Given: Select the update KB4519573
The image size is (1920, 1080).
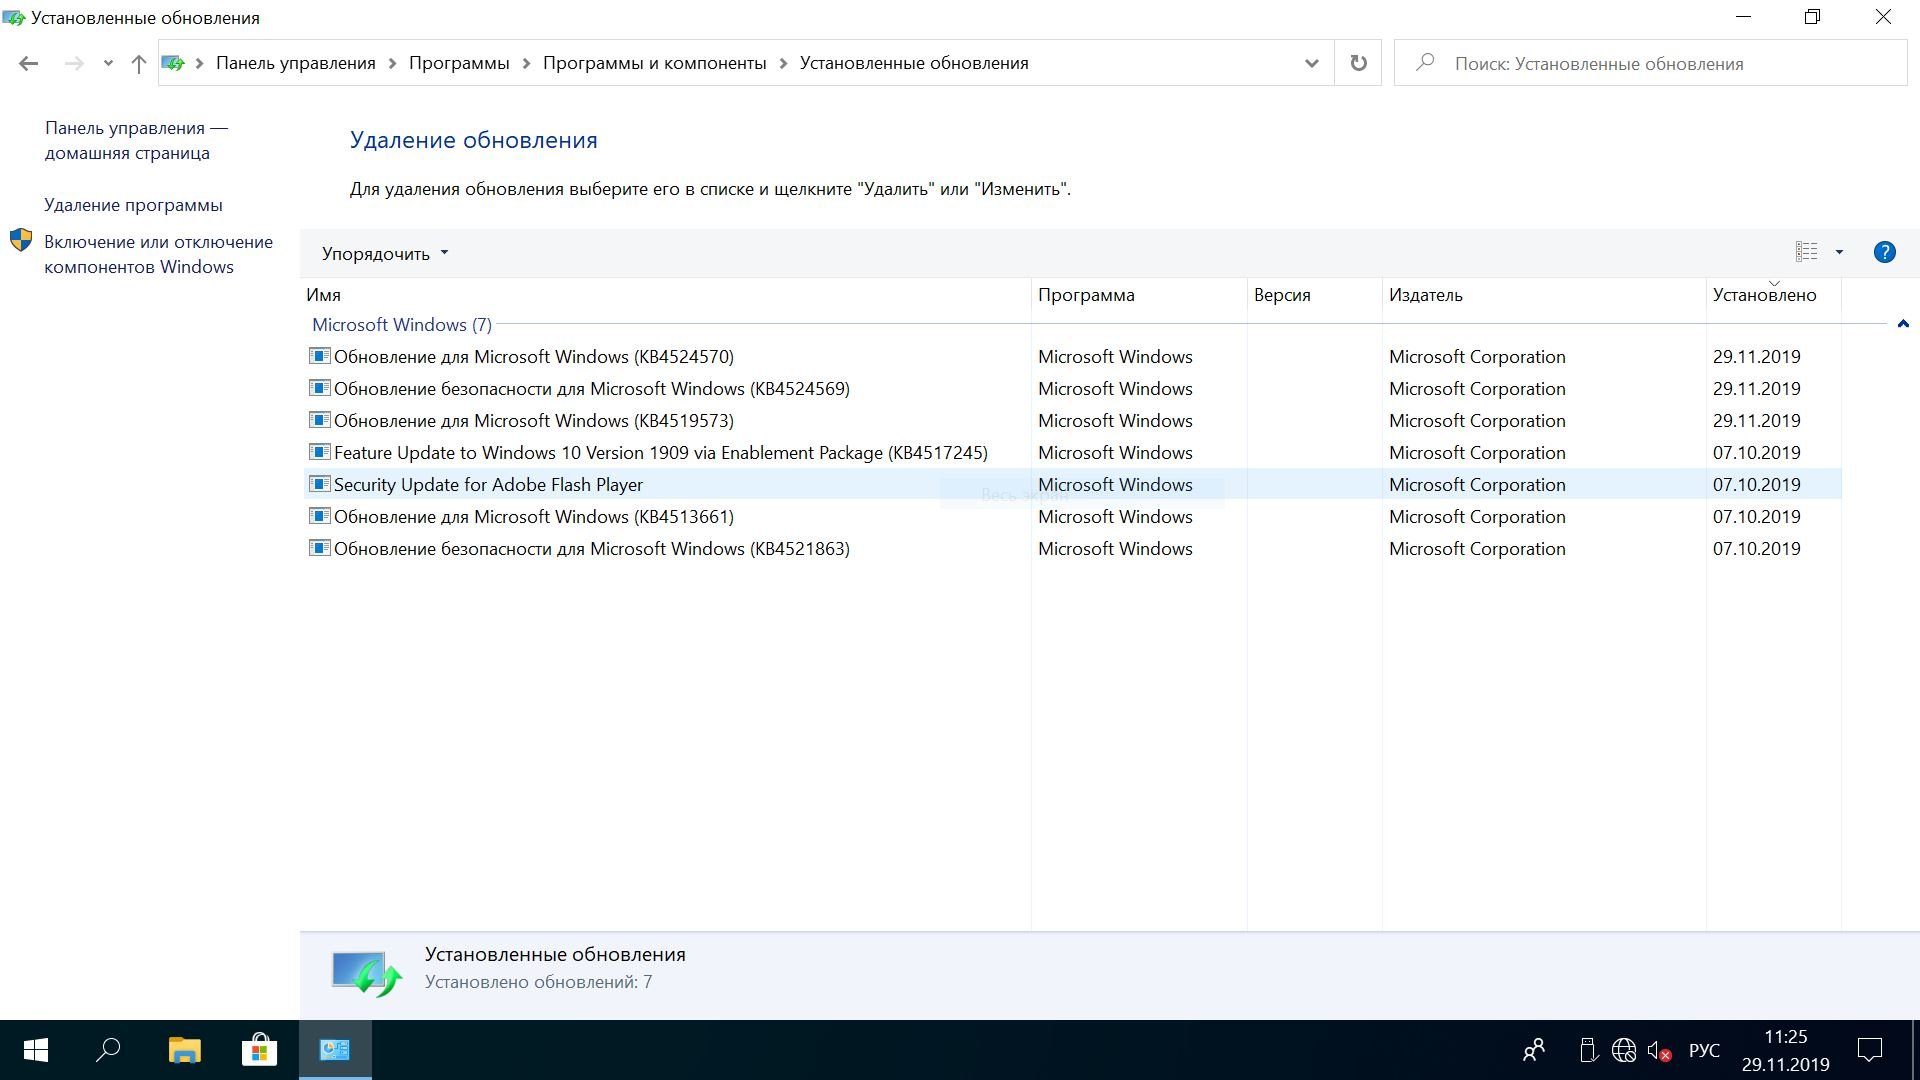Looking at the screenshot, I should point(1072,421).
